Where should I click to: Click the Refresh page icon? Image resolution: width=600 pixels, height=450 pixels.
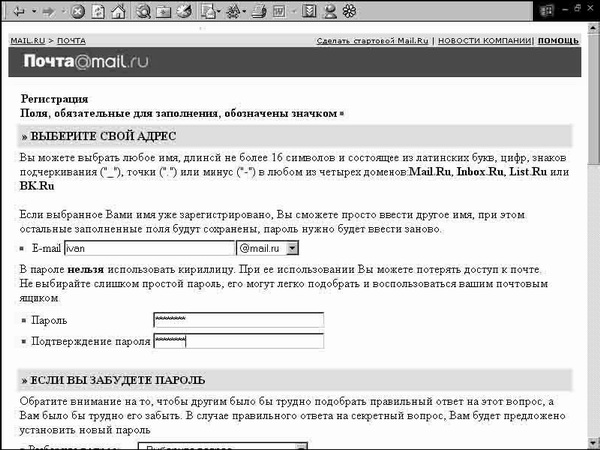pyautogui.click(x=99, y=12)
